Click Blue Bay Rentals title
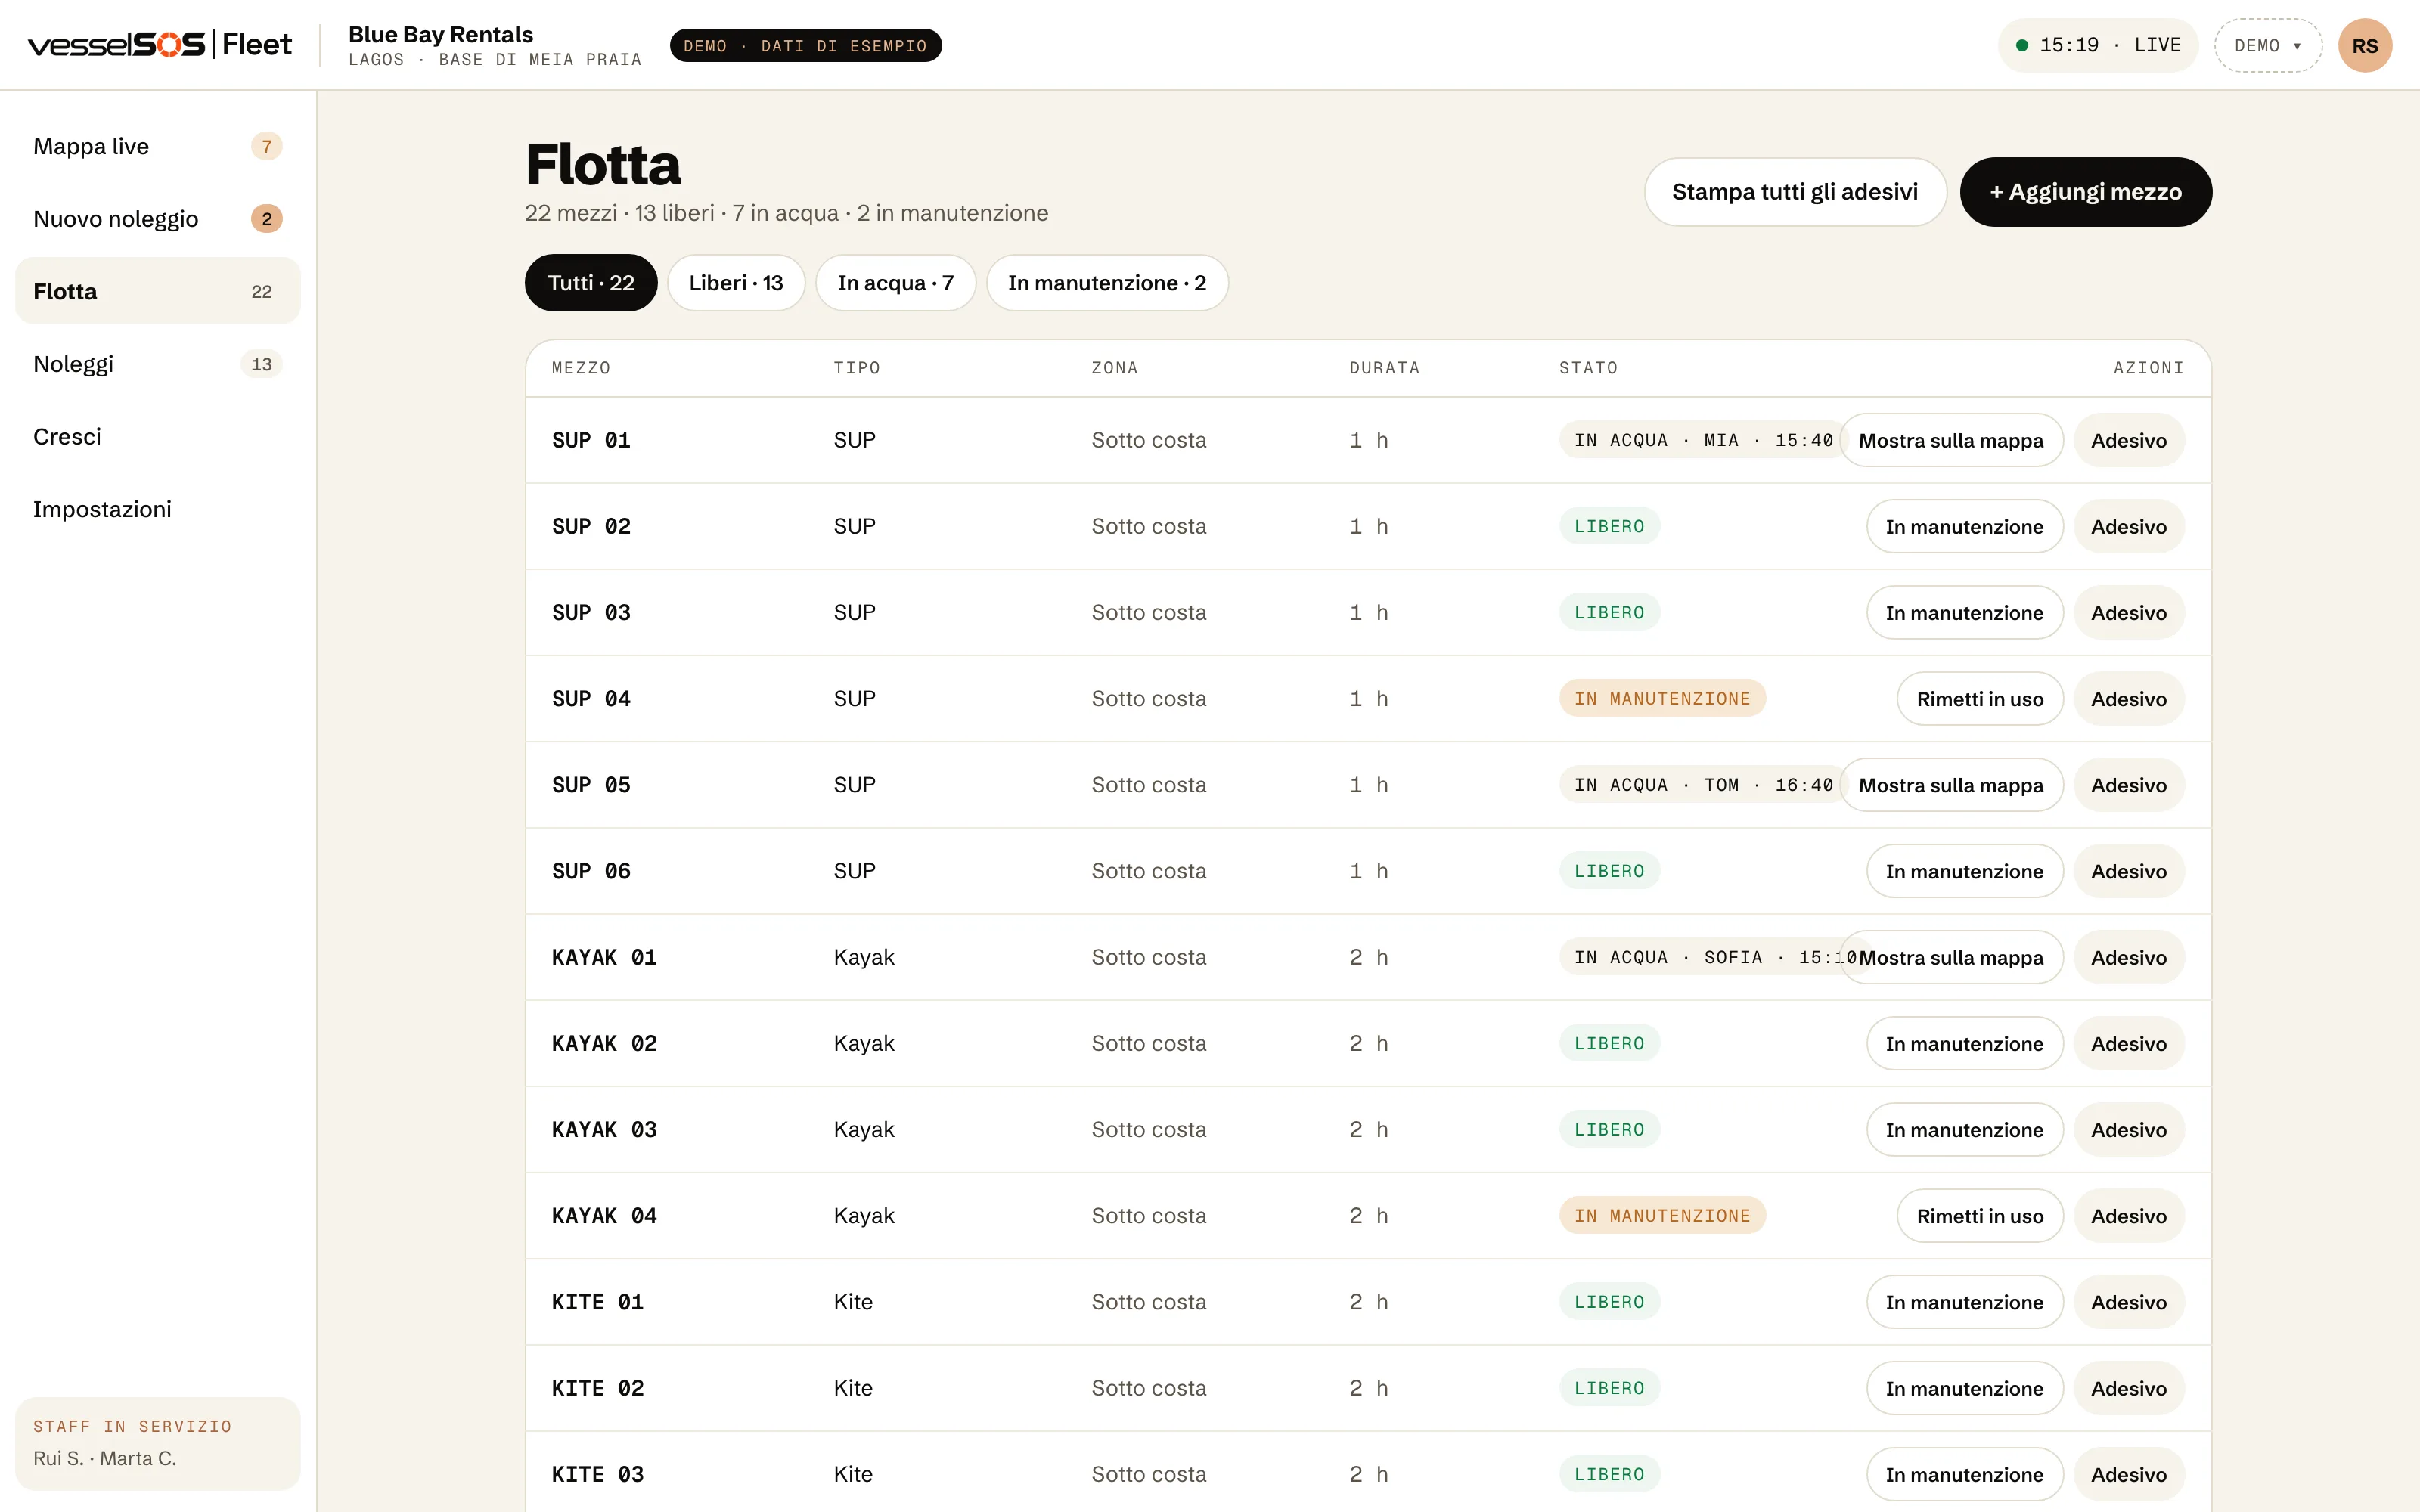 441,34
